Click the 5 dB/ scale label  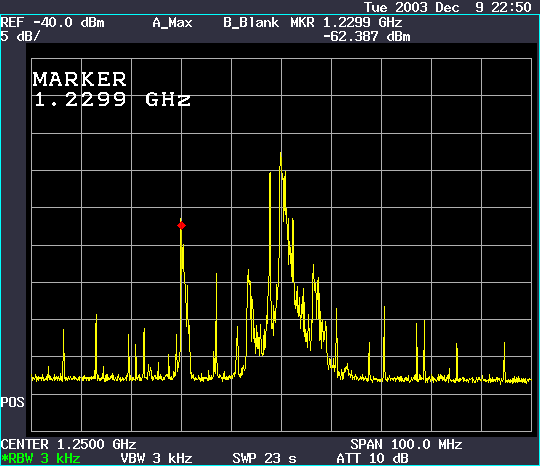20,36
